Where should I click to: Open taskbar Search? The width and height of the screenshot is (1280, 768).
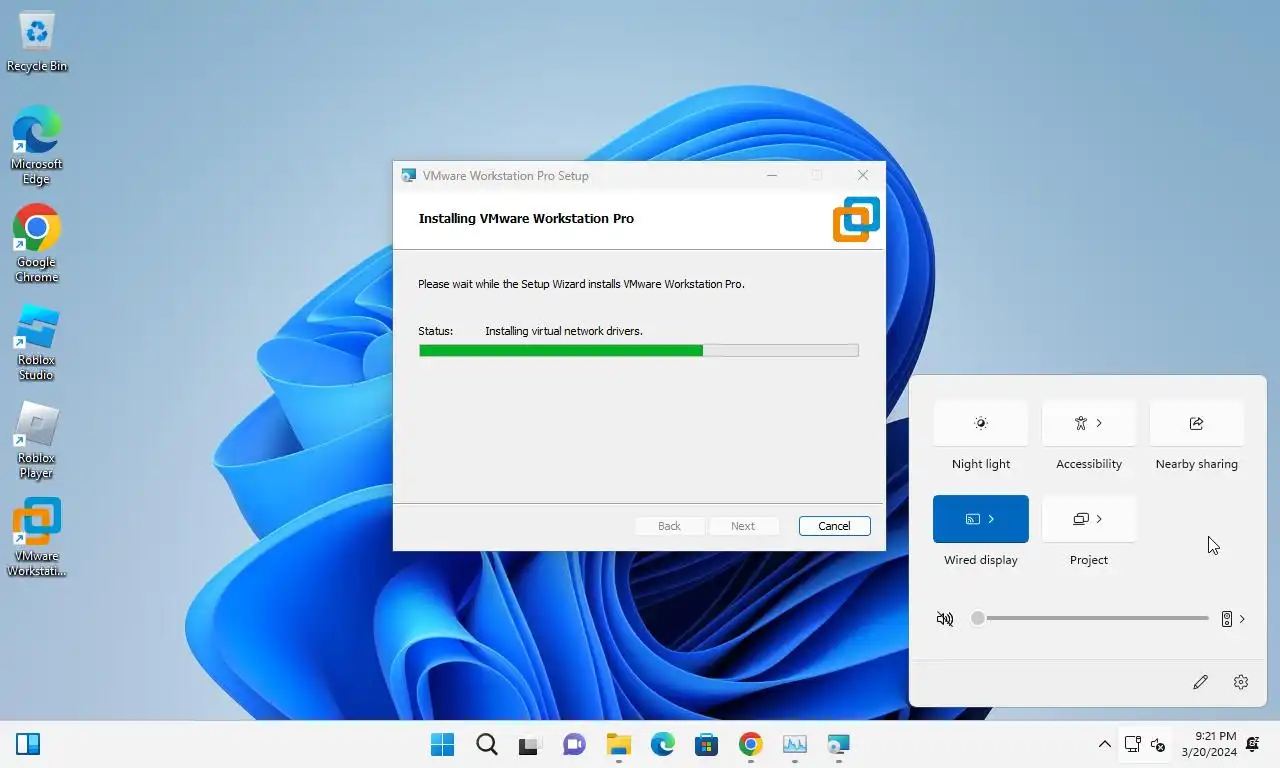pyautogui.click(x=487, y=744)
